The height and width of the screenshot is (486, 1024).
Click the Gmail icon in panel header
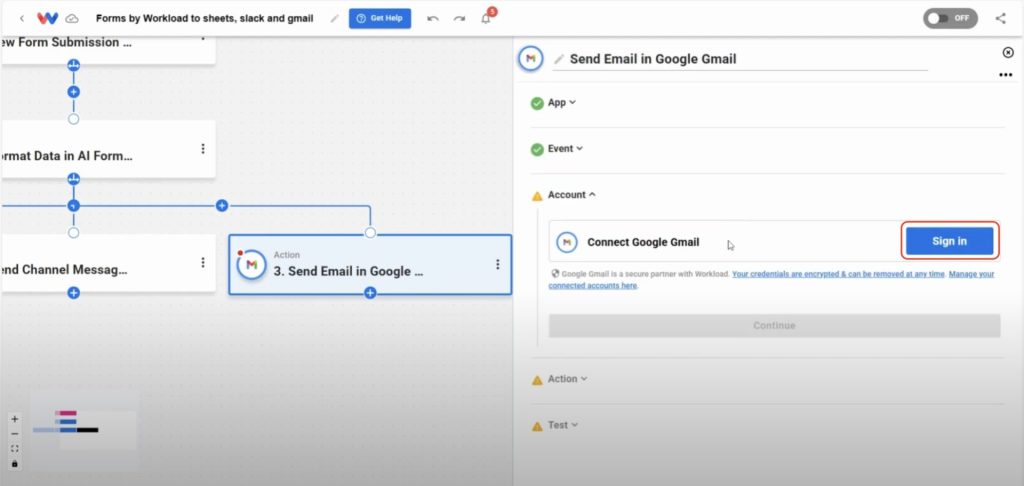coord(531,59)
